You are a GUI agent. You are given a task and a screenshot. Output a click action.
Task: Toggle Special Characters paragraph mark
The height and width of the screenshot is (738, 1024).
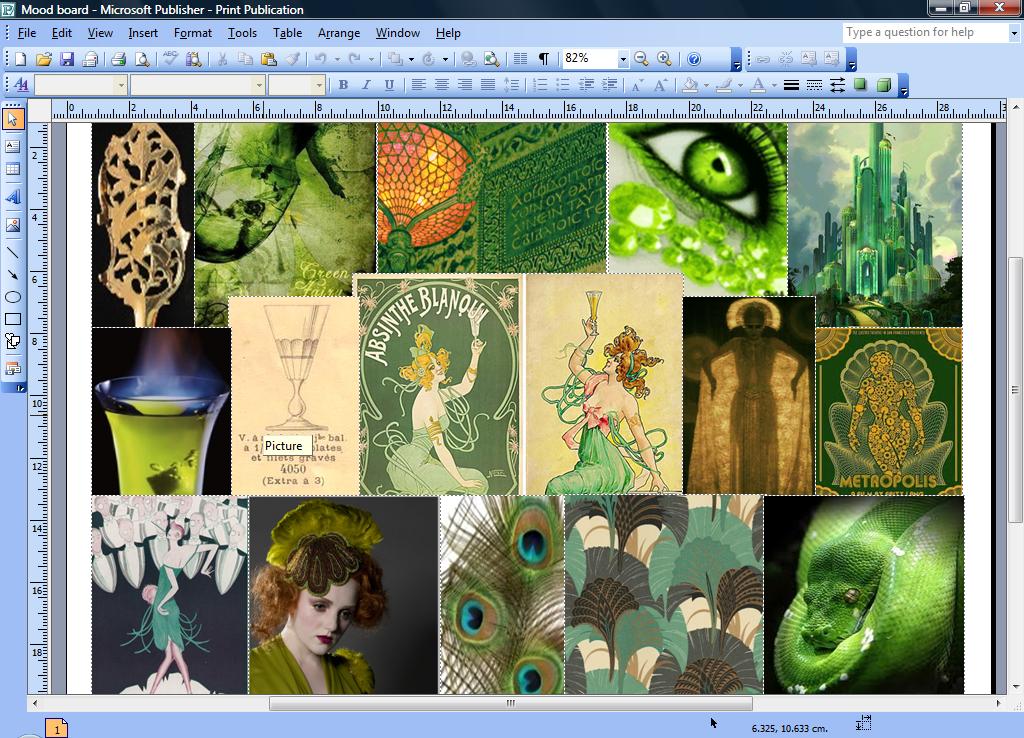543,59
